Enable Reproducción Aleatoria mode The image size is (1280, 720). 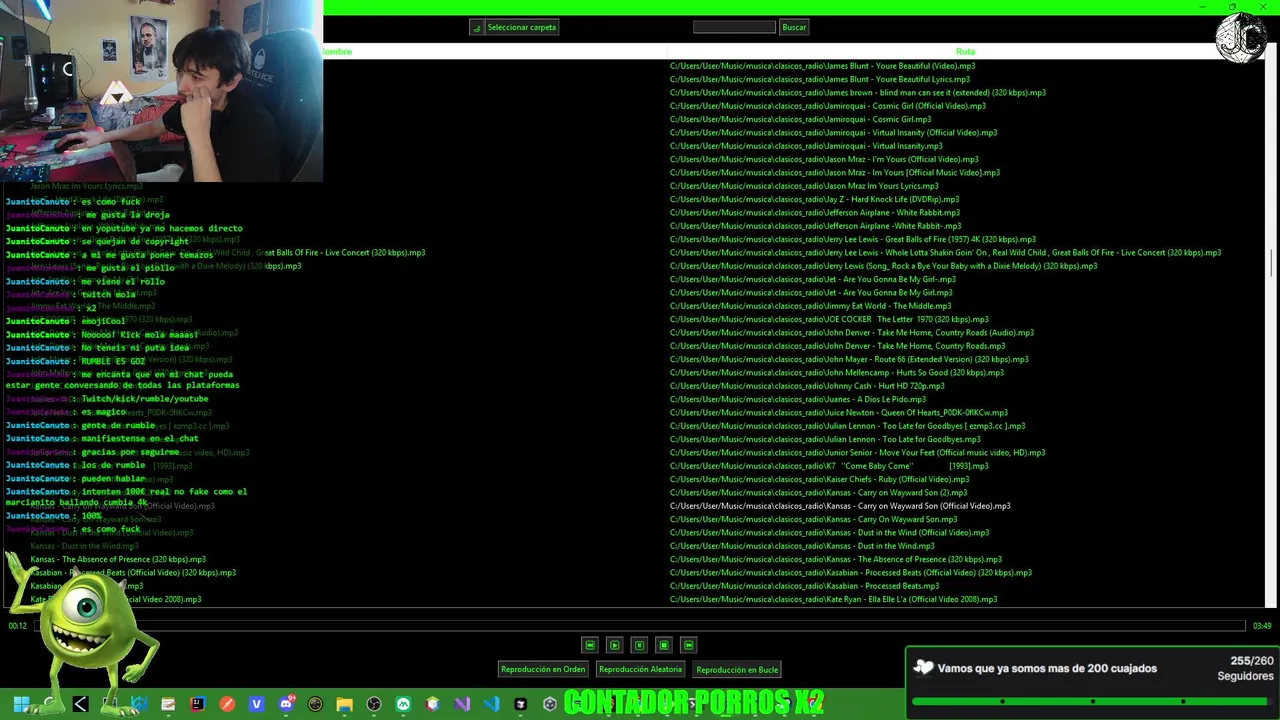click(x=640, y=669)
